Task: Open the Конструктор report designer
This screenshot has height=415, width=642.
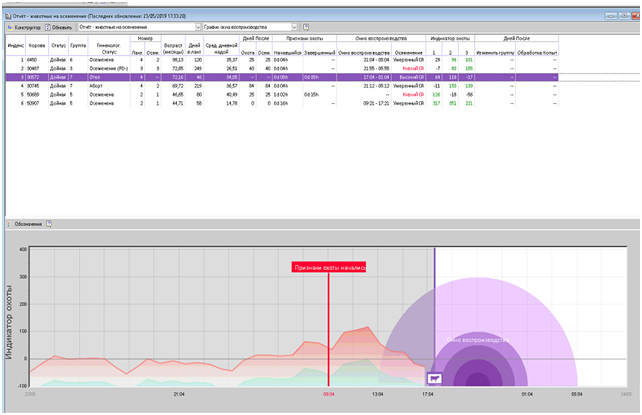Action: pyautogui.click(x=24, y=27)
